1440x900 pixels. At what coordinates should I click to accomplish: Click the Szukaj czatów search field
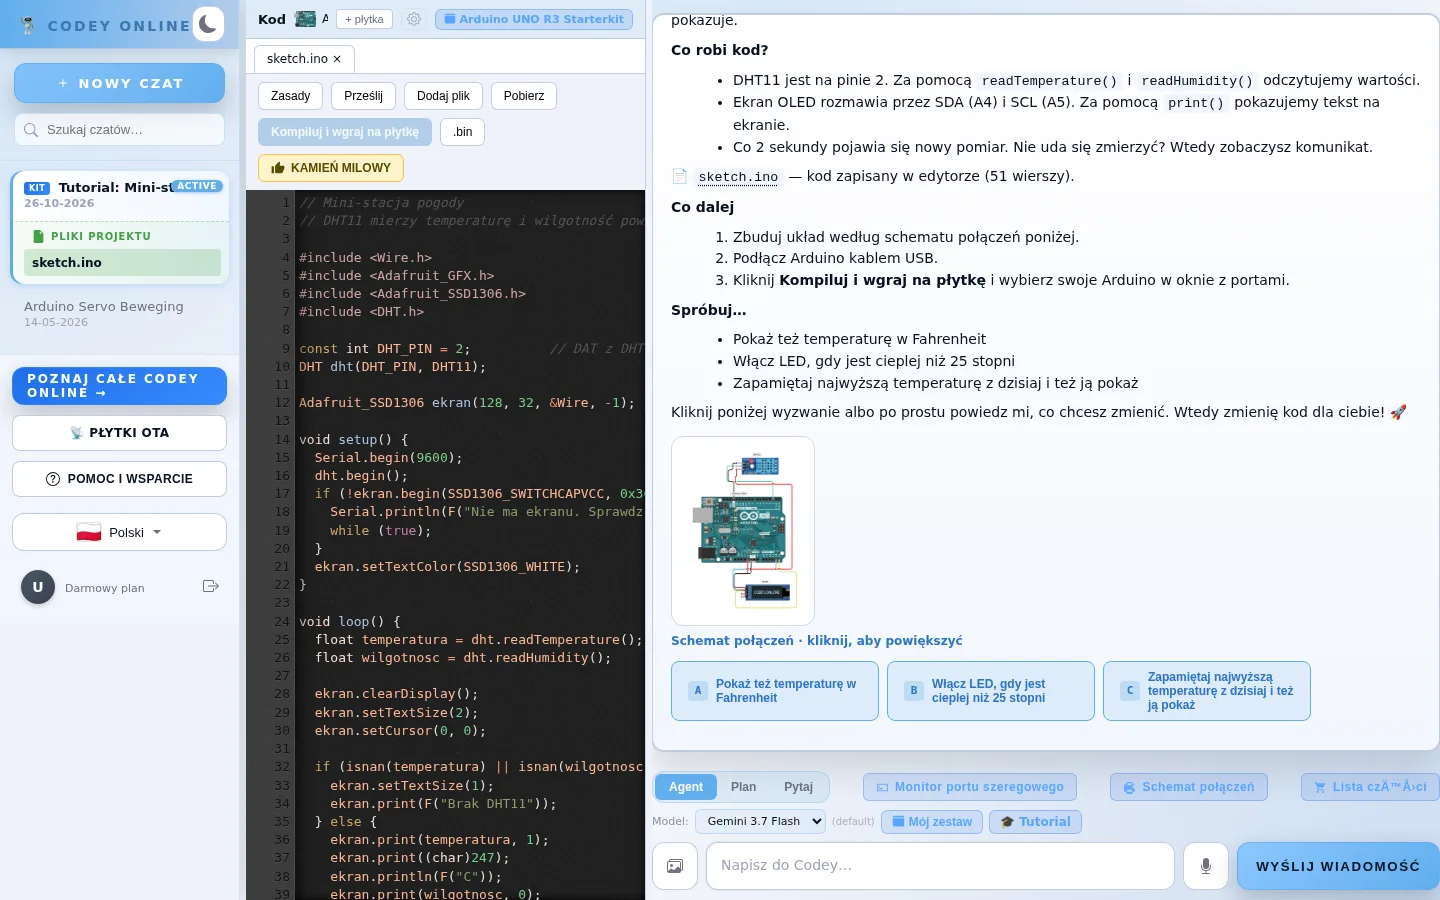[119, 130]
